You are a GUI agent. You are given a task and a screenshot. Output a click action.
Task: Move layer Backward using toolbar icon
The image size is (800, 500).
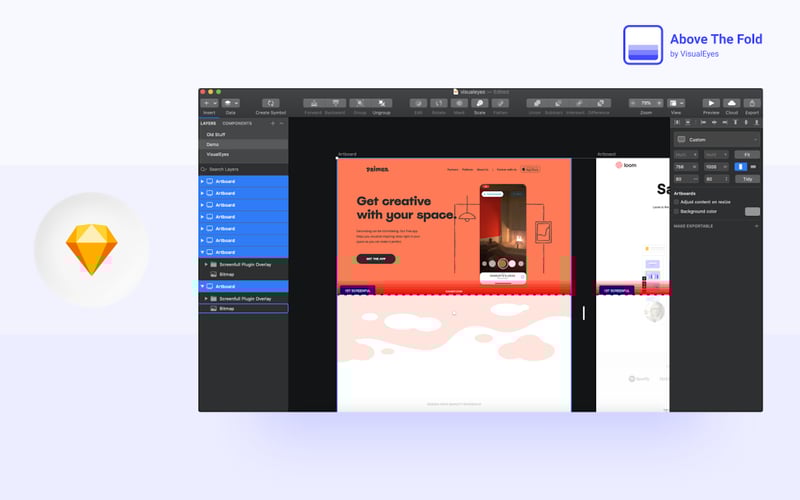click(335, 103)
